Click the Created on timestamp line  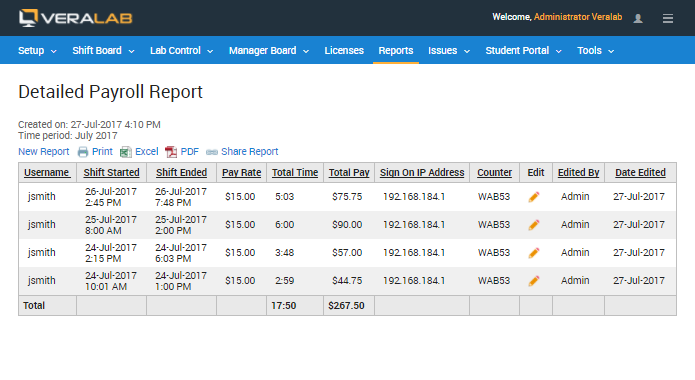pyautogui.click(x=89, y=125)
